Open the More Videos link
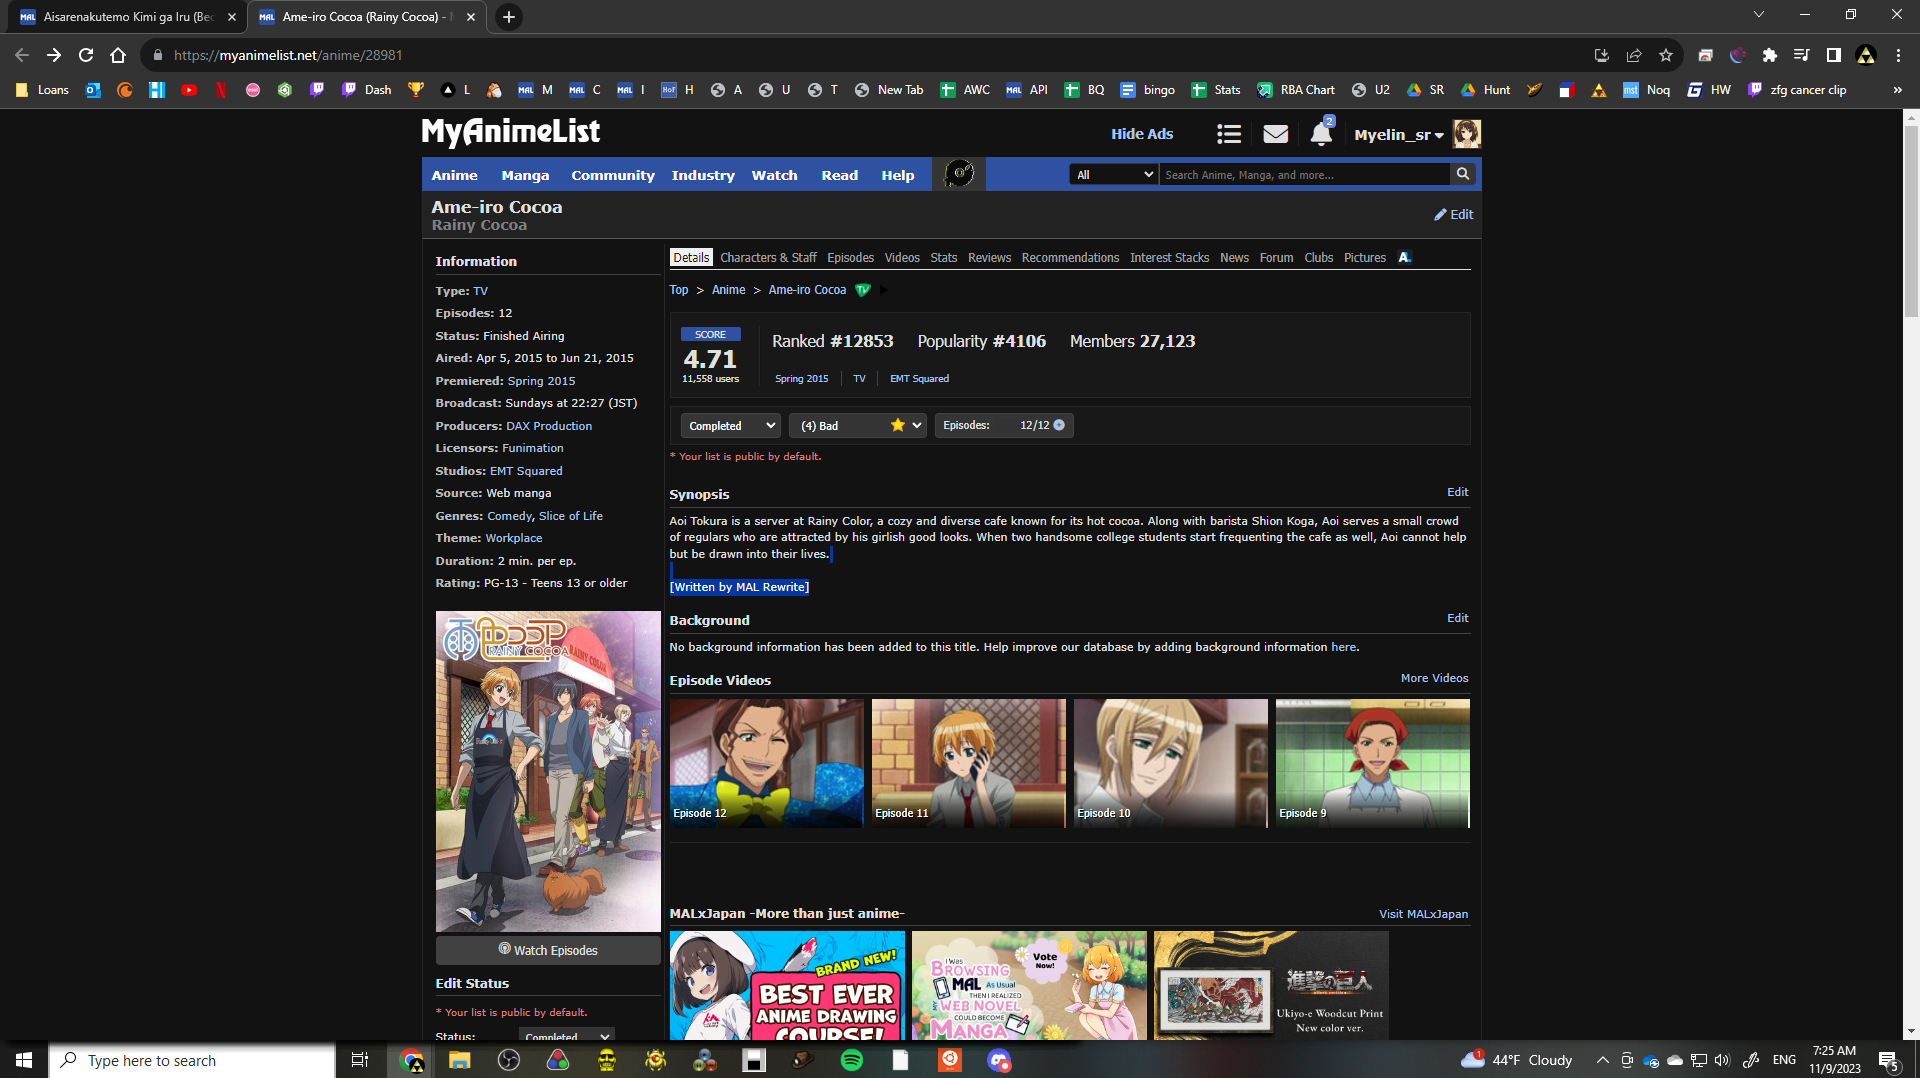 click(x=1435, y=678)
